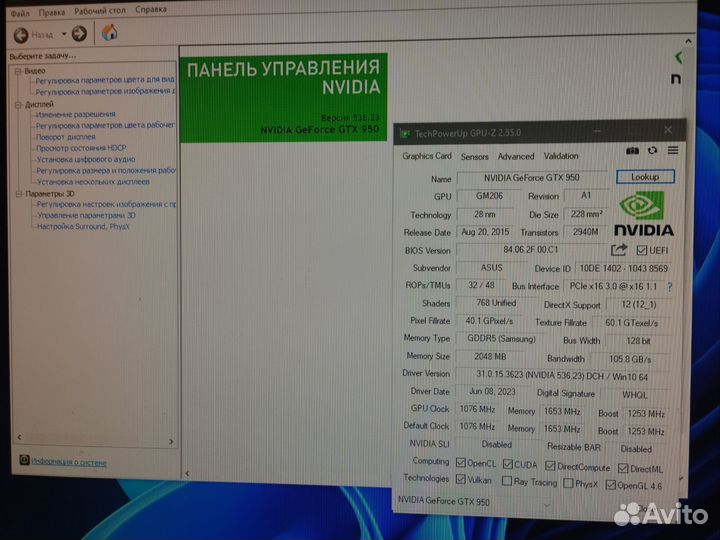The height and width of the screenshot is (540, 720).
Task: Select Регулировка размера и положения рабочего стола
Action: (x=106, y=170)
